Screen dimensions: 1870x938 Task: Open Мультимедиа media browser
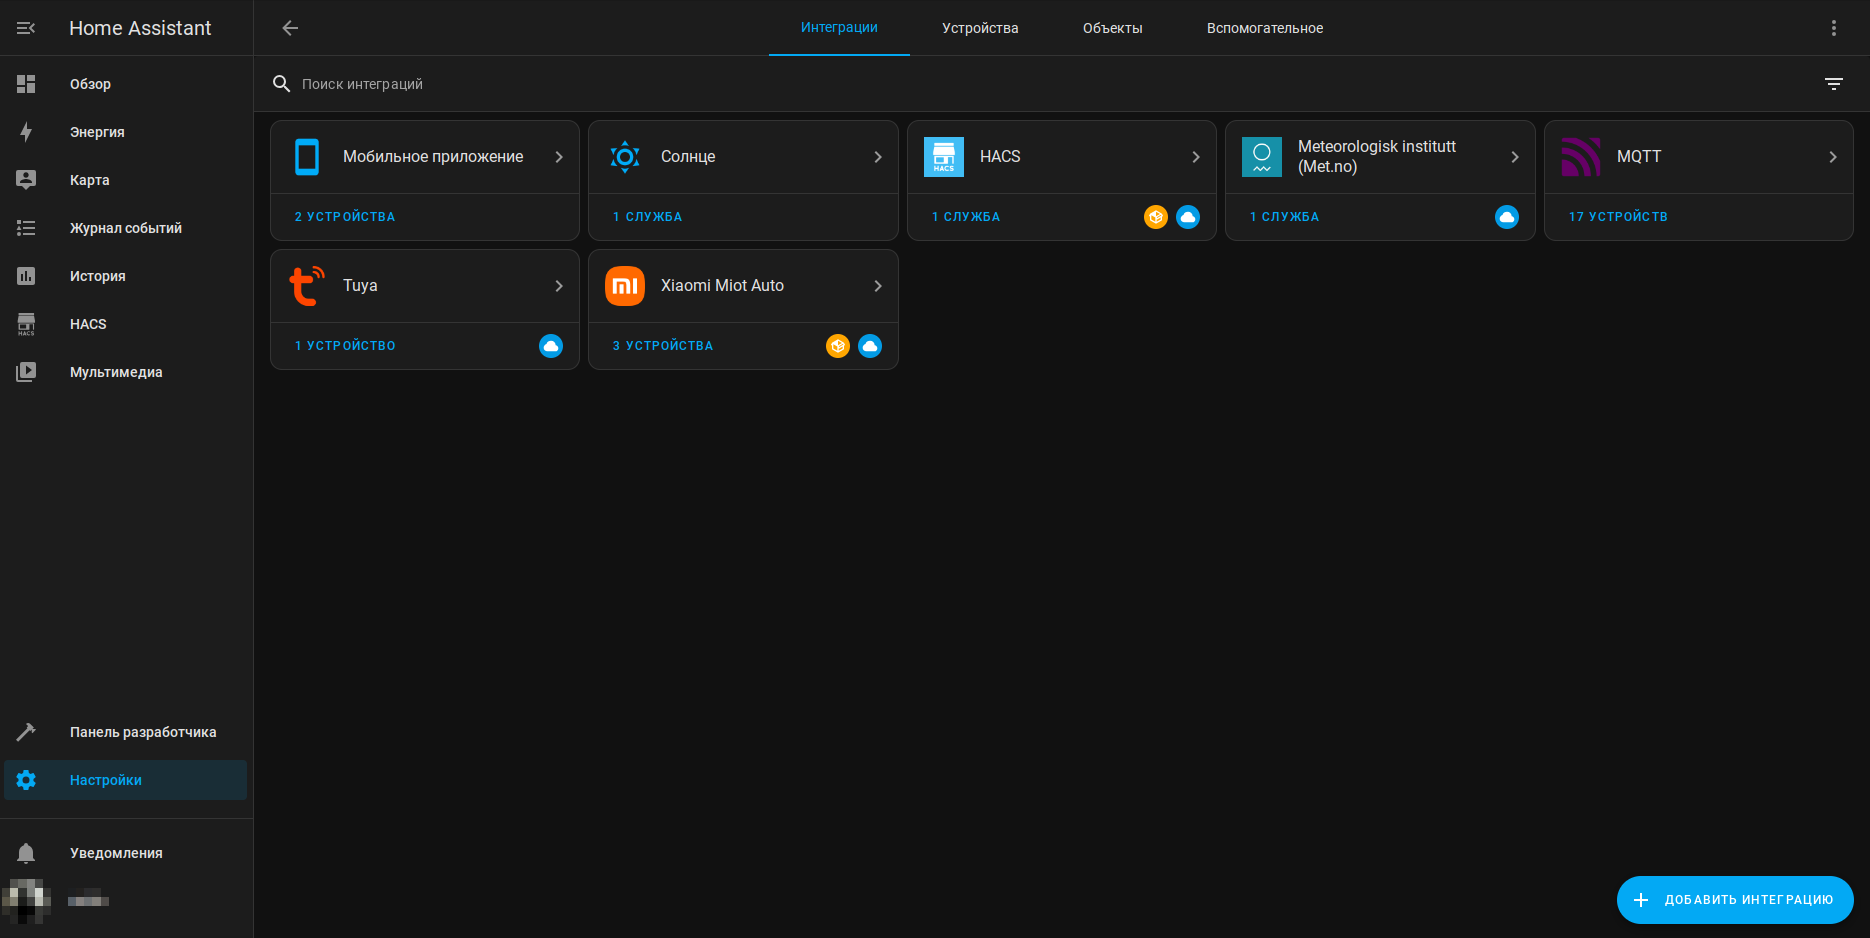tap(126, 372)
